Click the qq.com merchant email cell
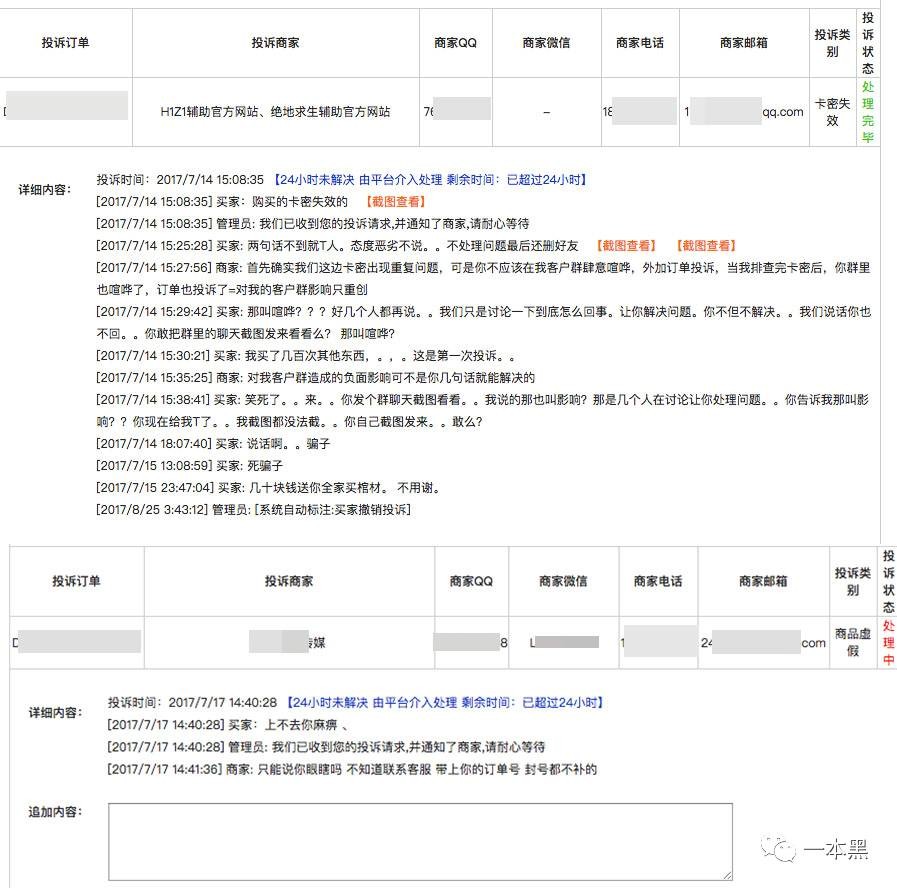 tap(745, 112)
